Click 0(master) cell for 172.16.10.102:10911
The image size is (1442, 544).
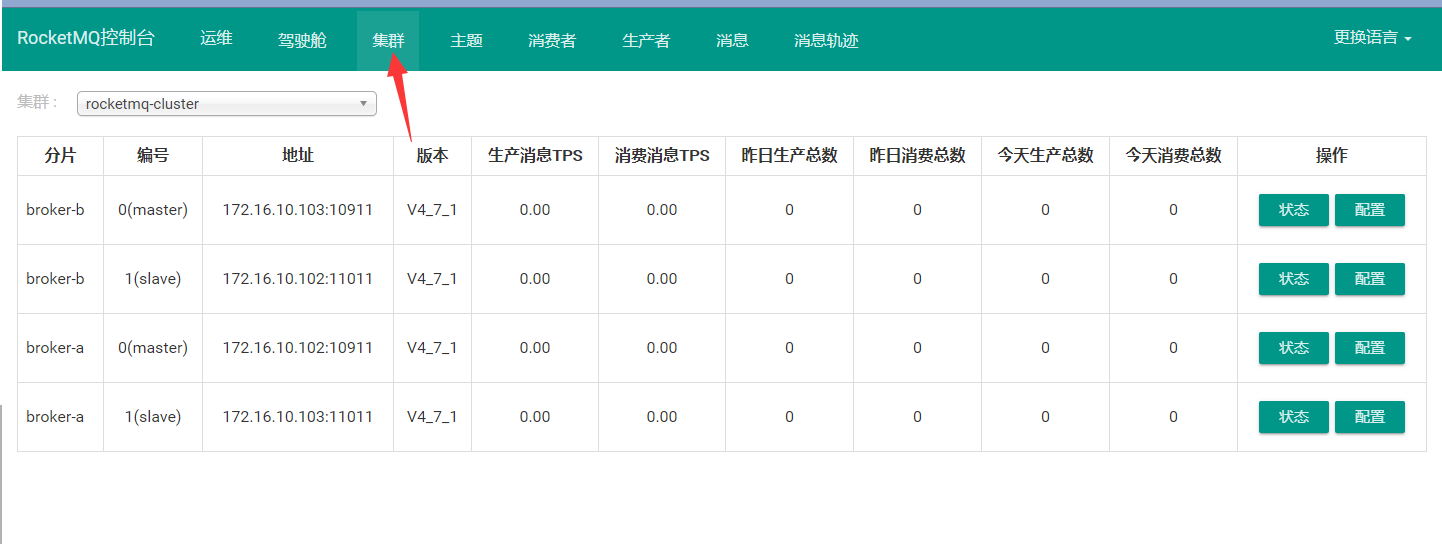(153, 348)
